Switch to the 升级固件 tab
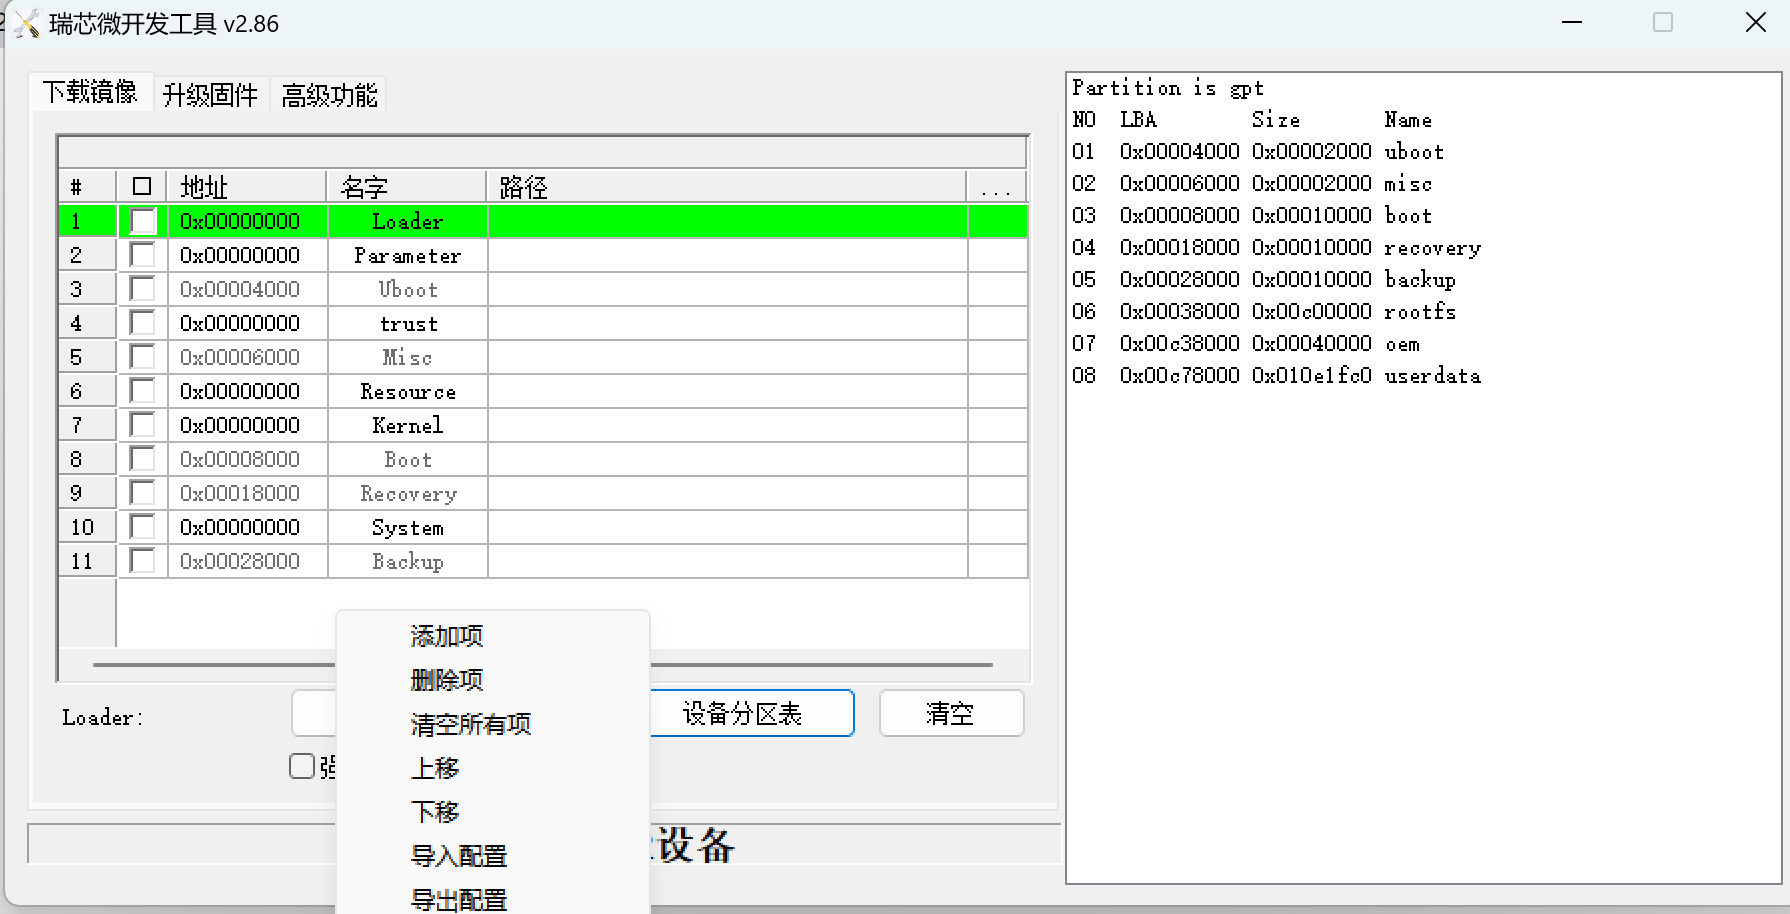 click(210, 95)
